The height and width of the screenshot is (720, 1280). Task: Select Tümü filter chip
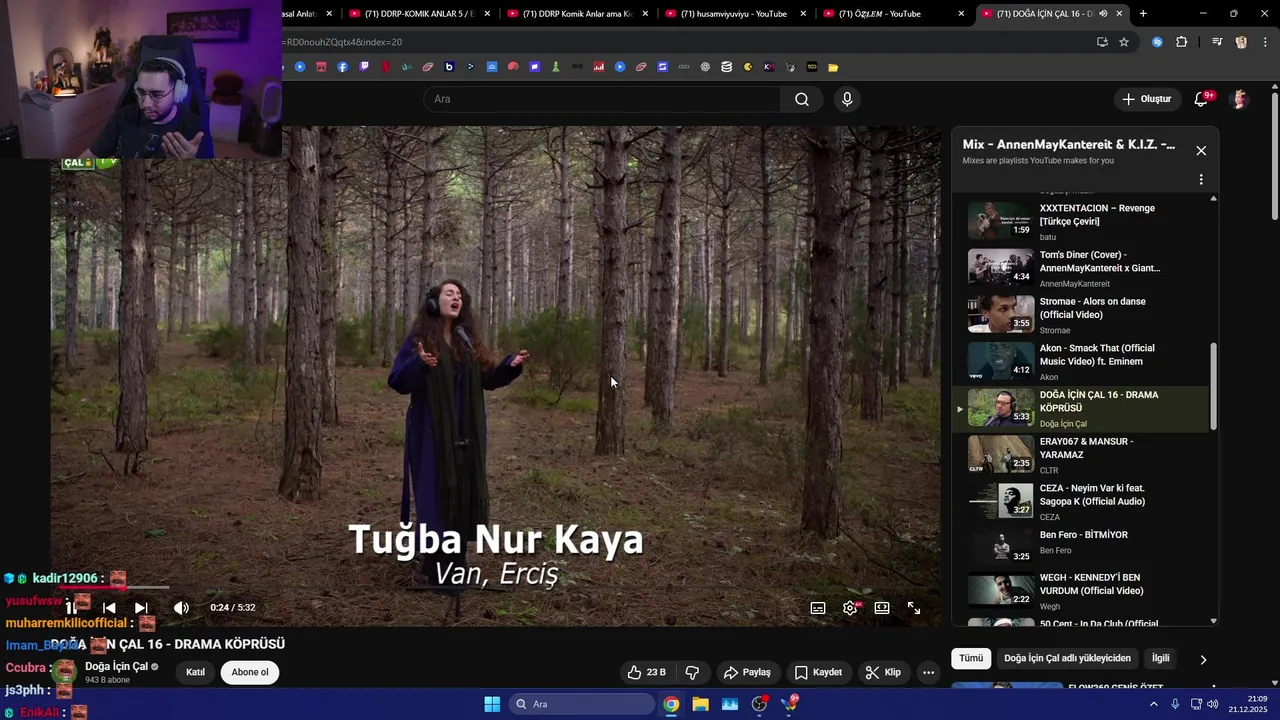click(971, 658)
